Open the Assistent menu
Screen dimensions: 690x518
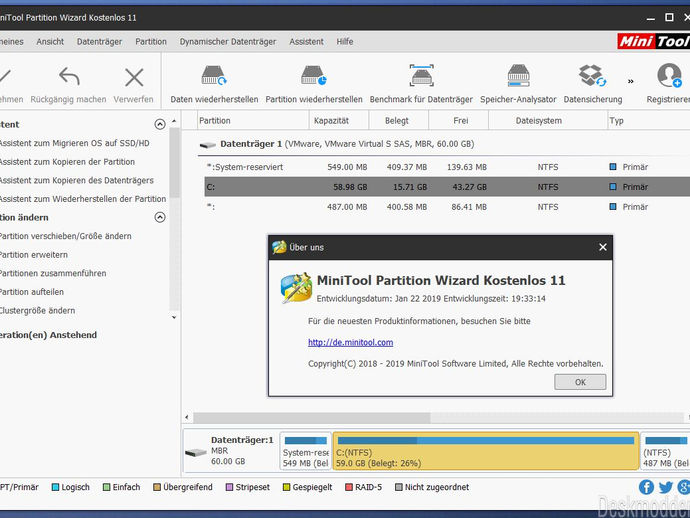tap(306, 41)
